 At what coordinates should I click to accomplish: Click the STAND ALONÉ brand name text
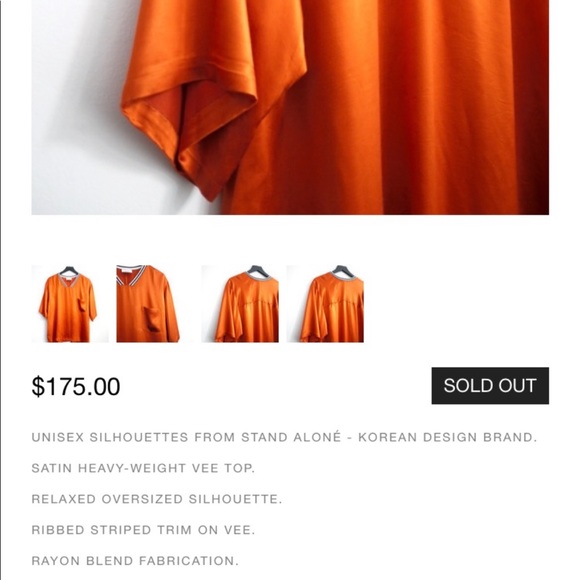[291, 437]
